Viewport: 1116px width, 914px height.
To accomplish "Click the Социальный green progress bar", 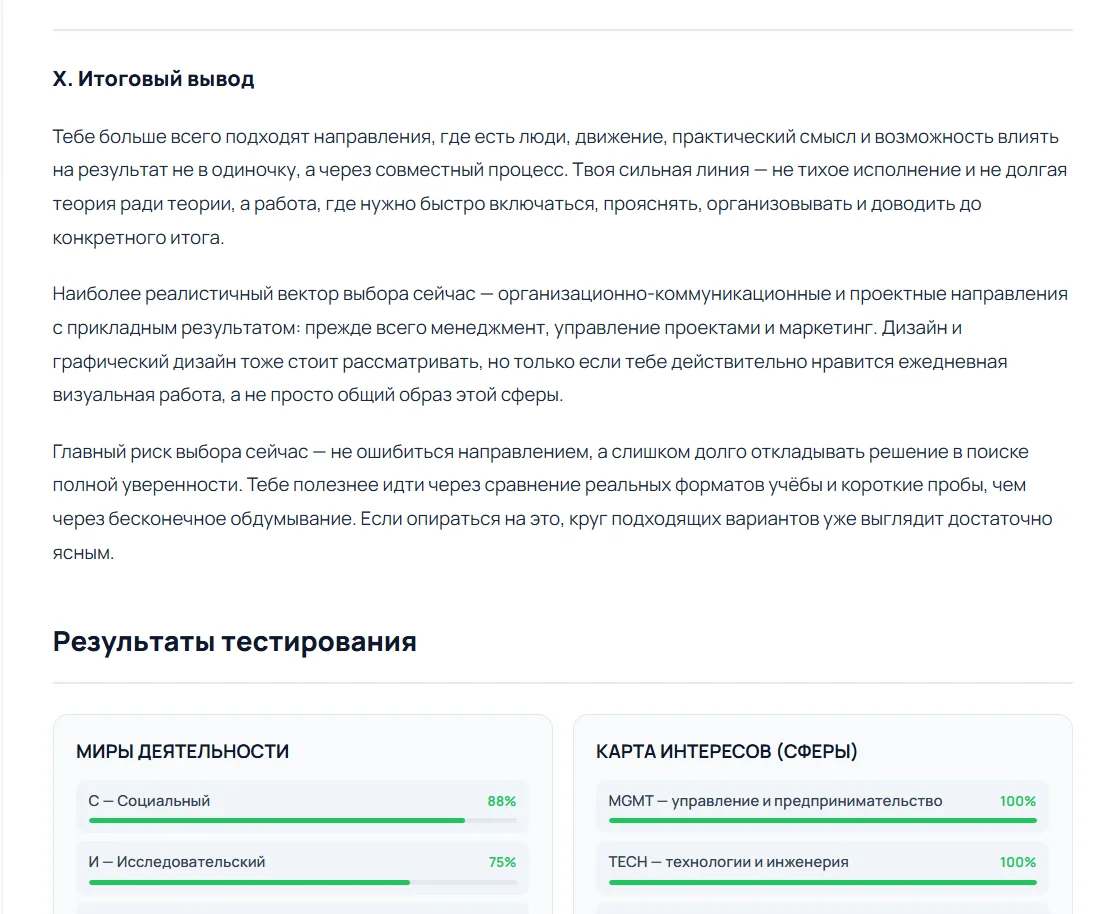I will pos(302,820).
